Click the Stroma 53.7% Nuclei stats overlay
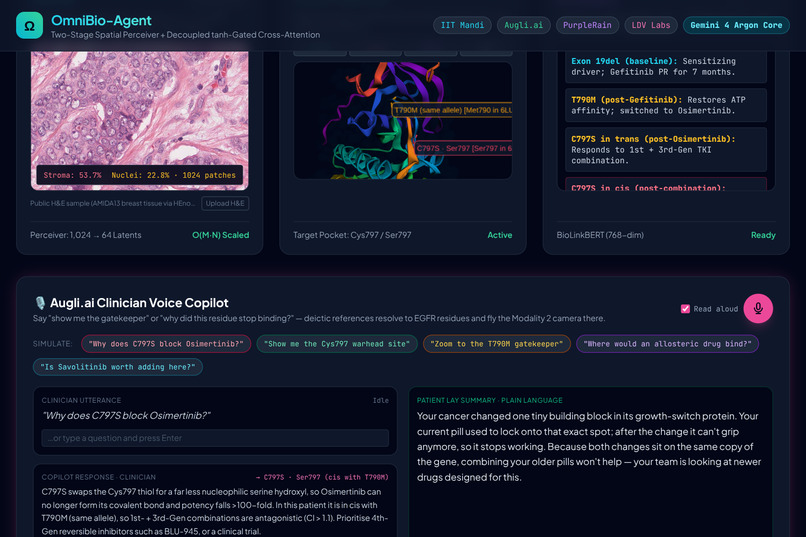The image size is (806, 537). pos(139,175)
